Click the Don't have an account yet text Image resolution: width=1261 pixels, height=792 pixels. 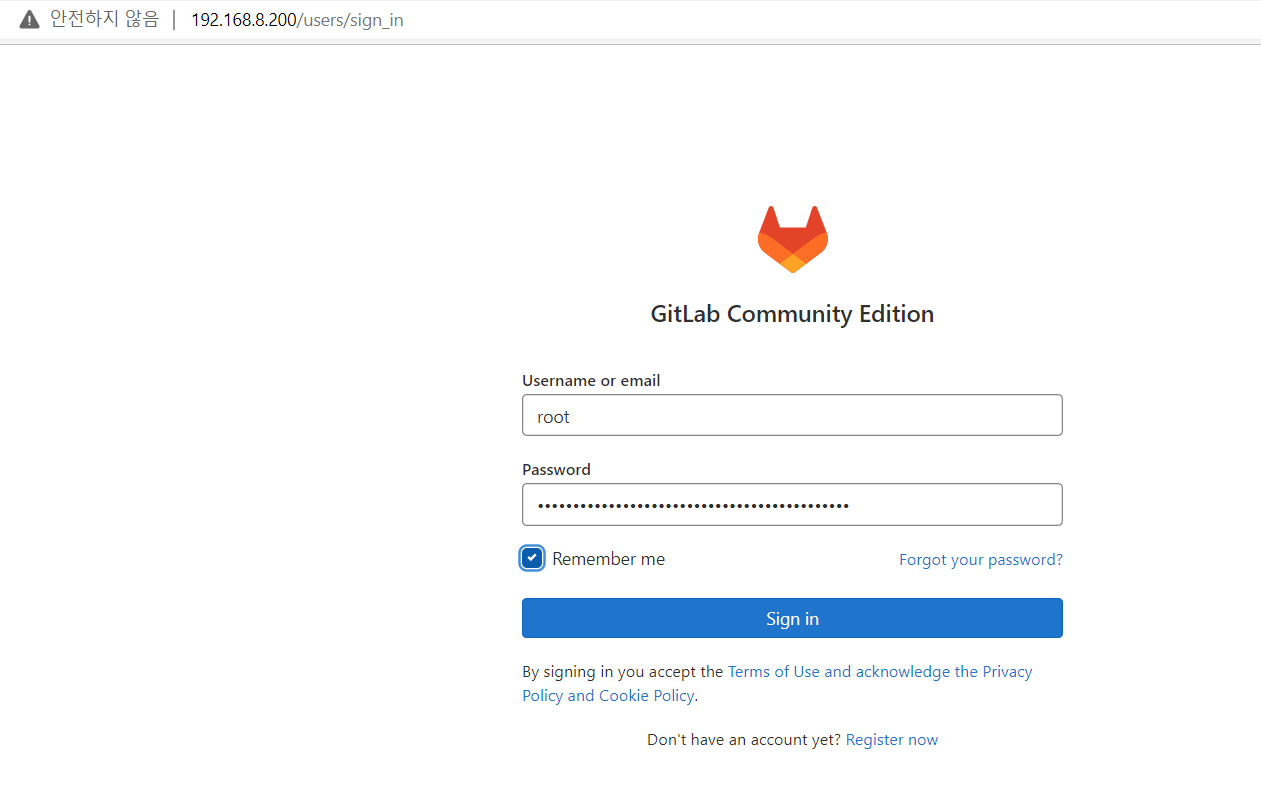(x=744, y=740)
